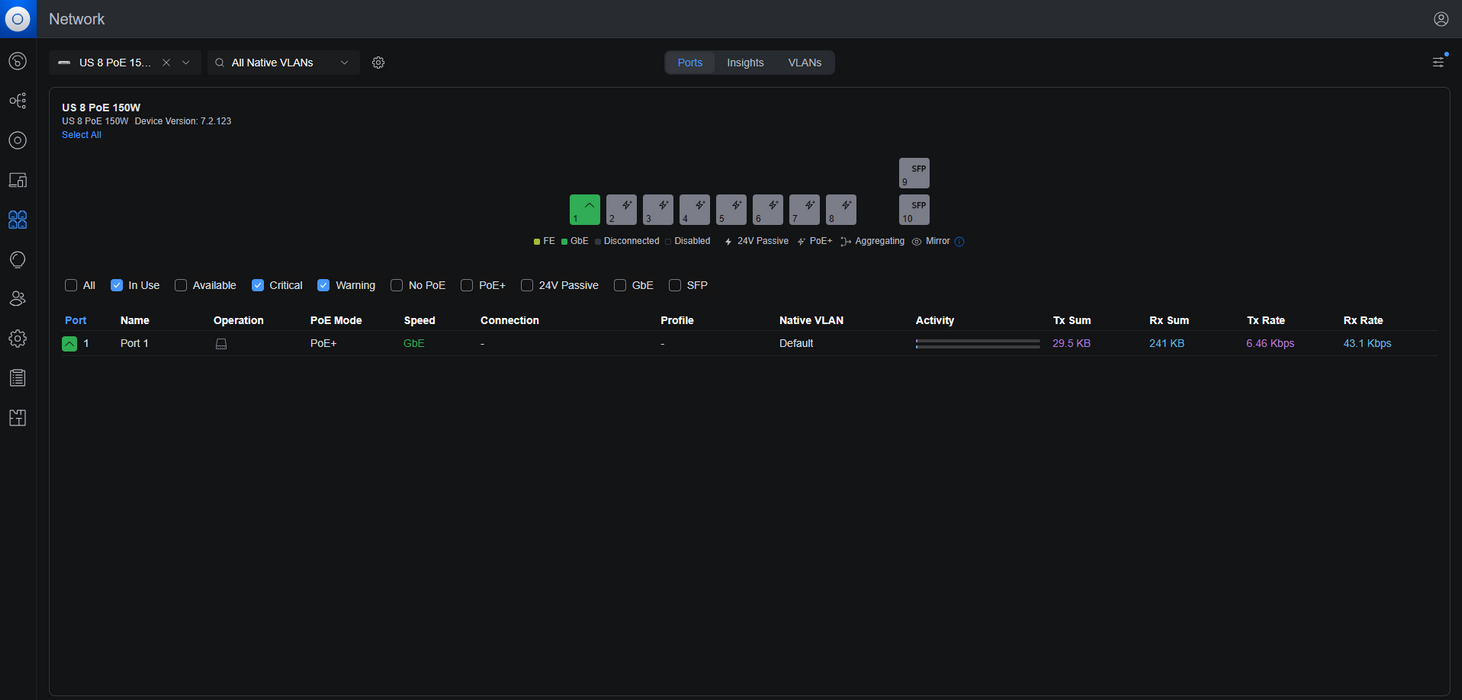Sort by the Rx Rate column header
1462x700 pixels.
pos(1363,320)
